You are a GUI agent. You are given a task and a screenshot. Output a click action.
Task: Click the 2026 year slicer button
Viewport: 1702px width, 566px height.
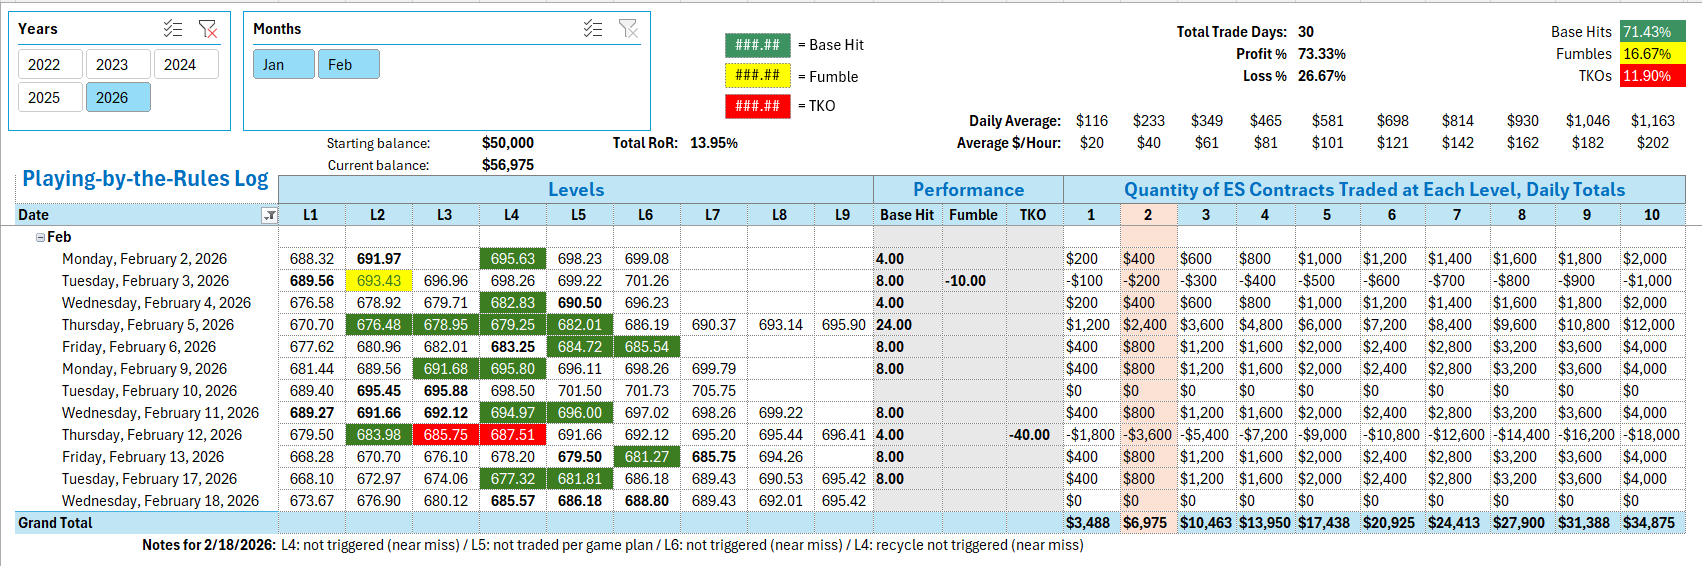point(112,98)
